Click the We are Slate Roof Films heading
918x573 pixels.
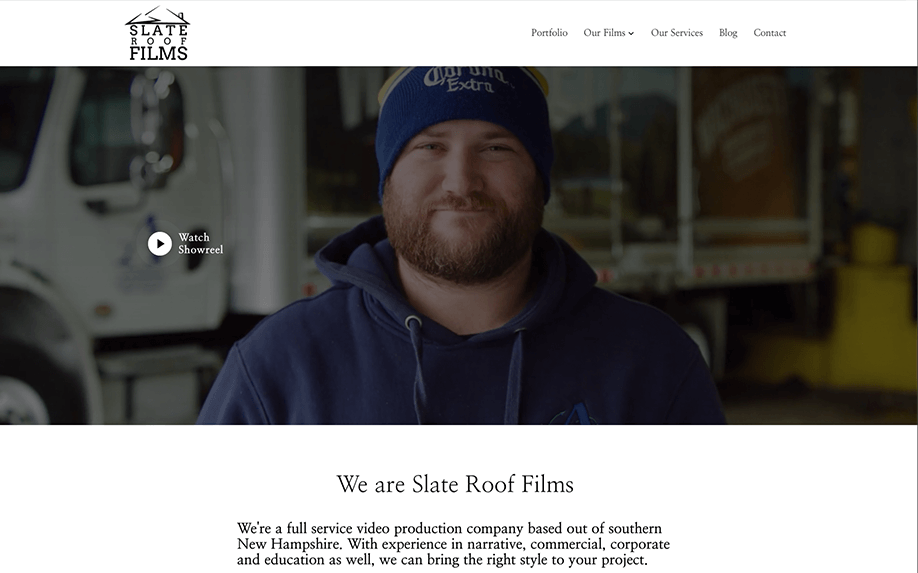click(455, 484)
